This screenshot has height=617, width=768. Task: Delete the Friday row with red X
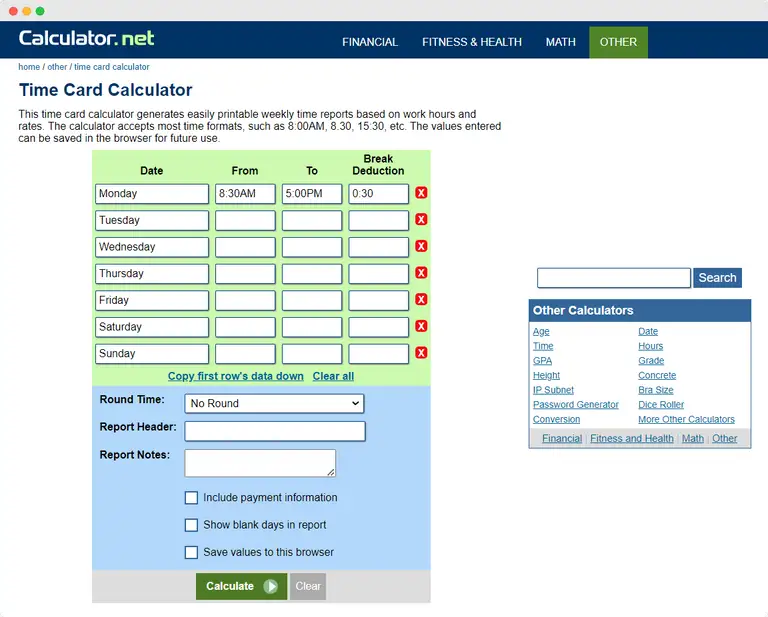pyautogui.click(x=421, y=300)
